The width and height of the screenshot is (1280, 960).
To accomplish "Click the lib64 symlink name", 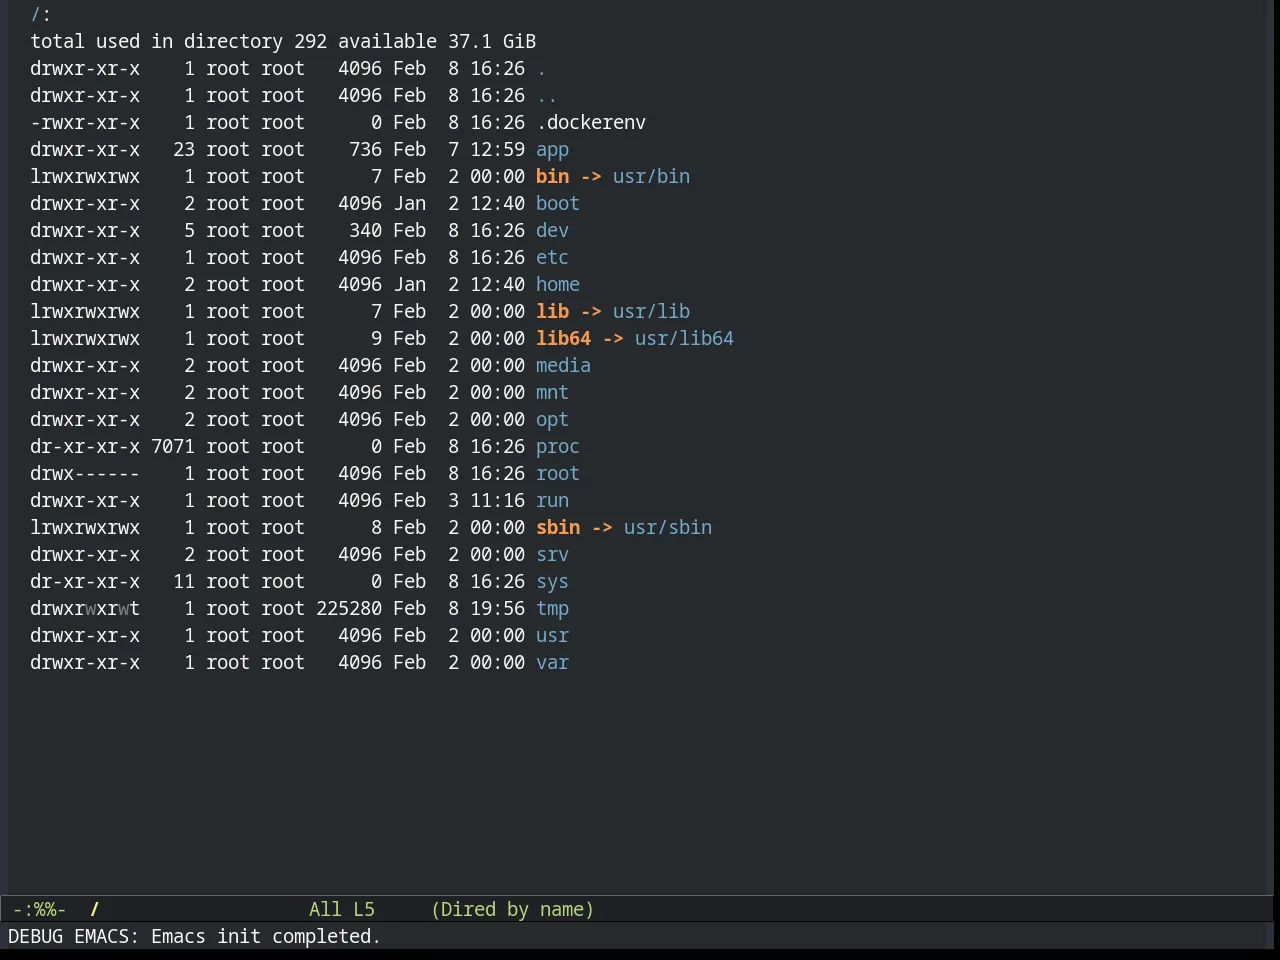I will [x=563, y=339].
